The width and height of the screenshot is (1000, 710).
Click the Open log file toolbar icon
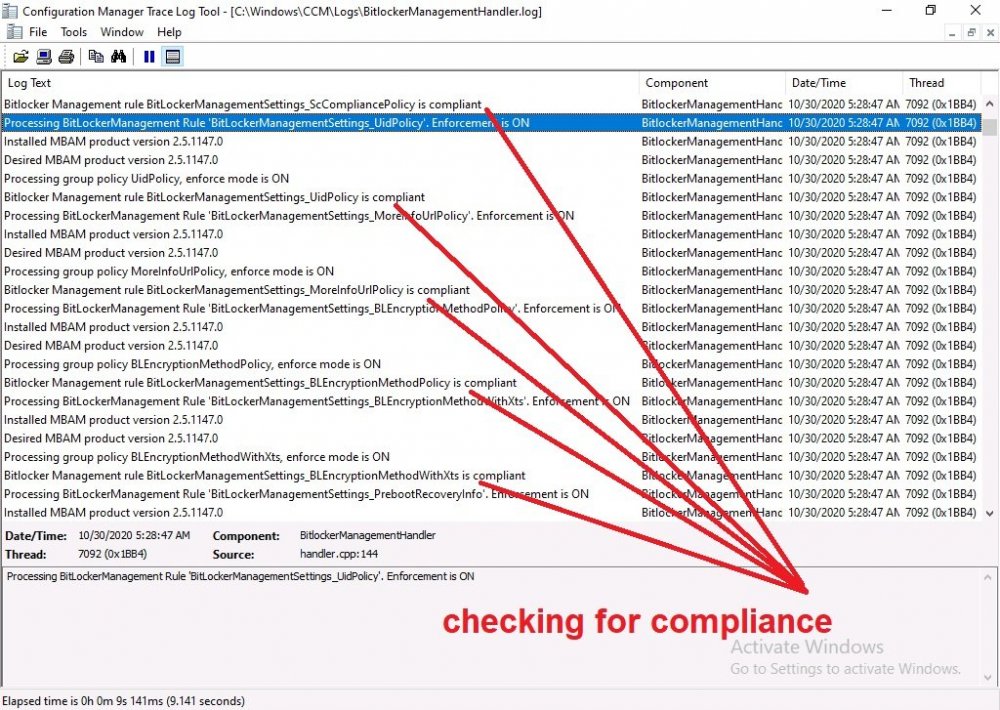[20, 57]
